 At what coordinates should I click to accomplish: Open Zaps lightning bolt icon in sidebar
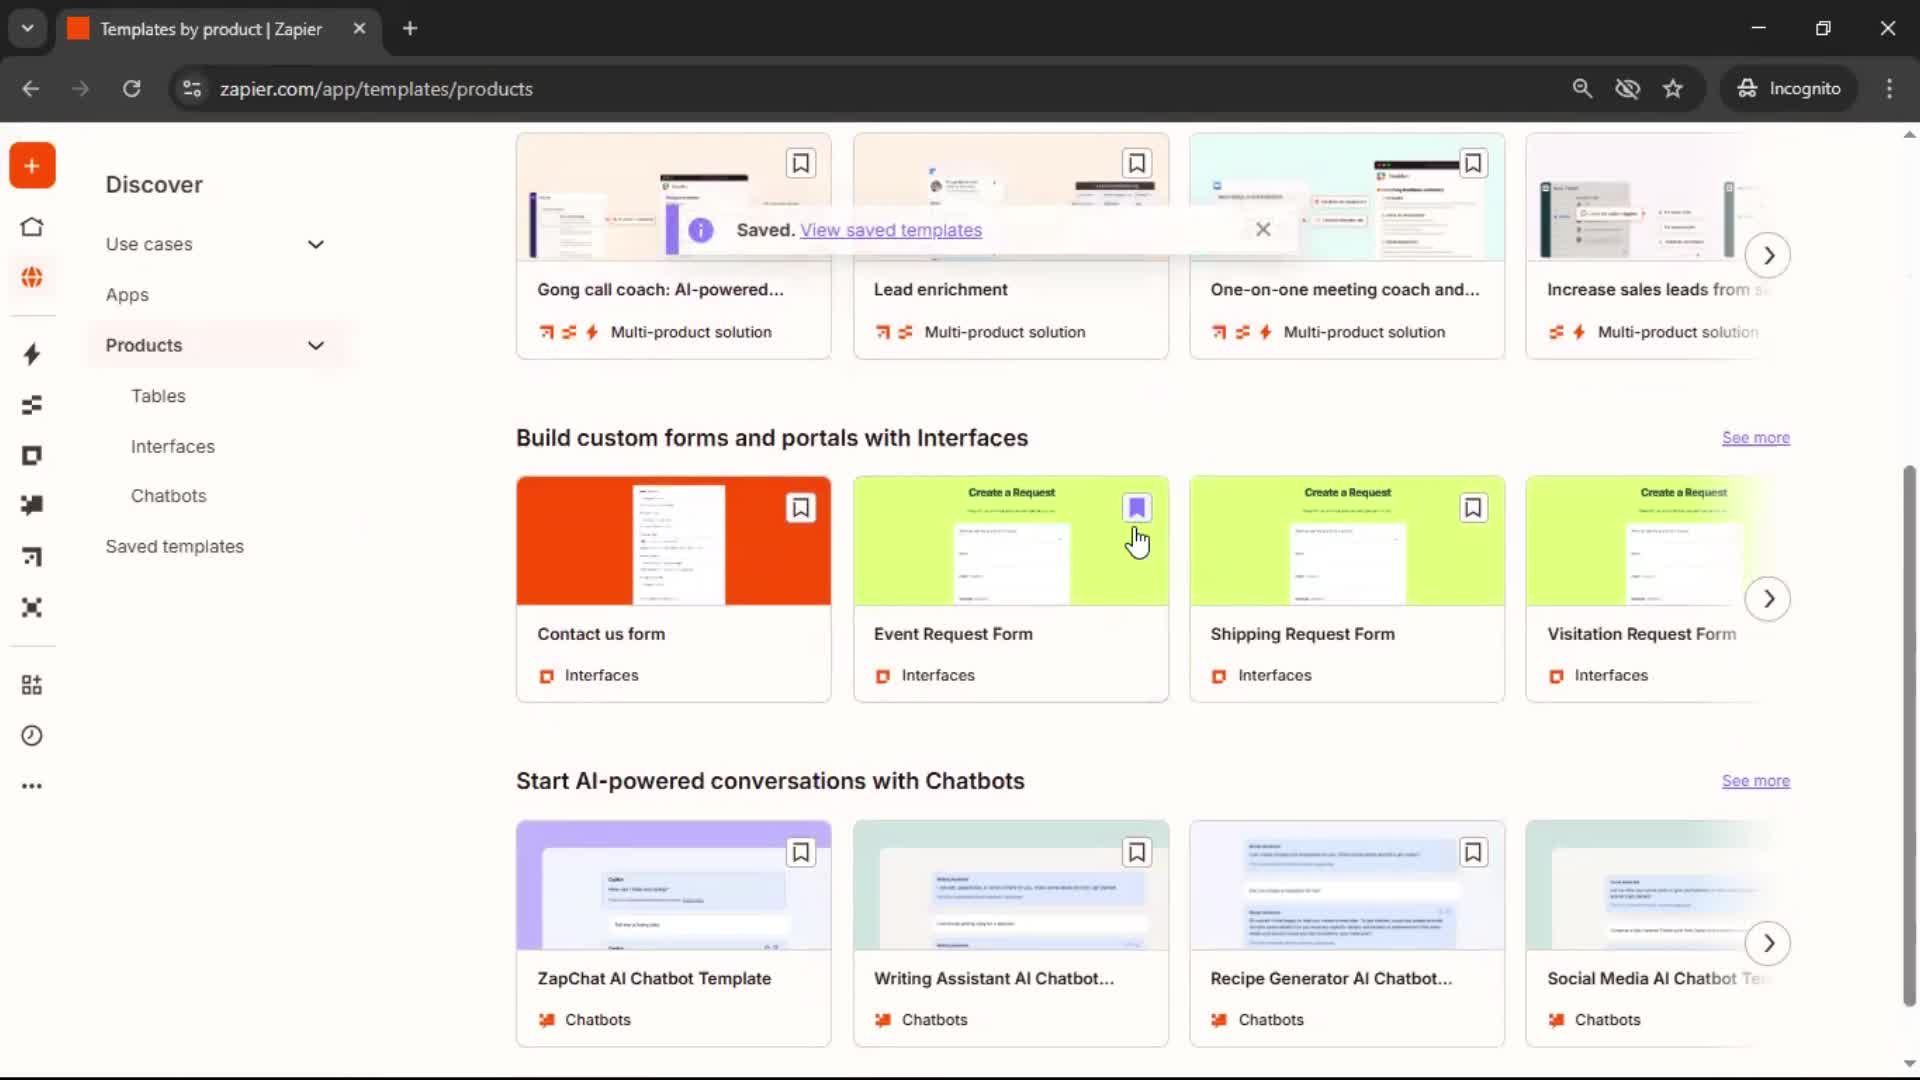coord(32,354)
